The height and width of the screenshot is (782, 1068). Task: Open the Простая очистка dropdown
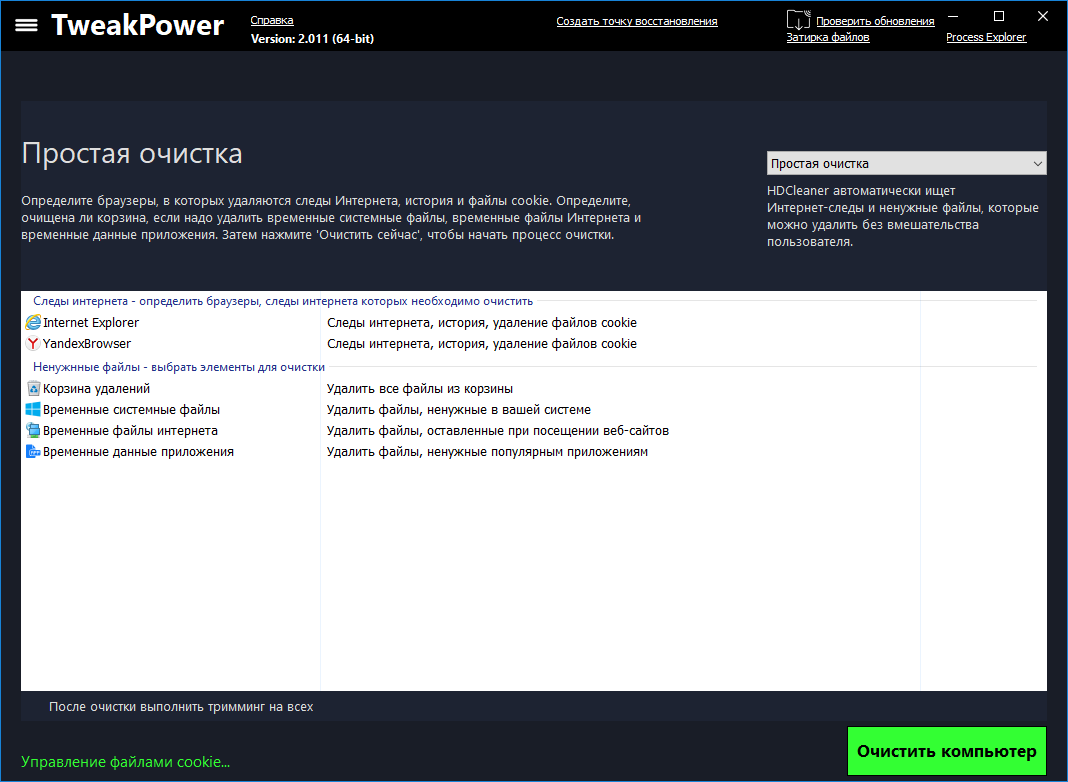tap(906, 163)
